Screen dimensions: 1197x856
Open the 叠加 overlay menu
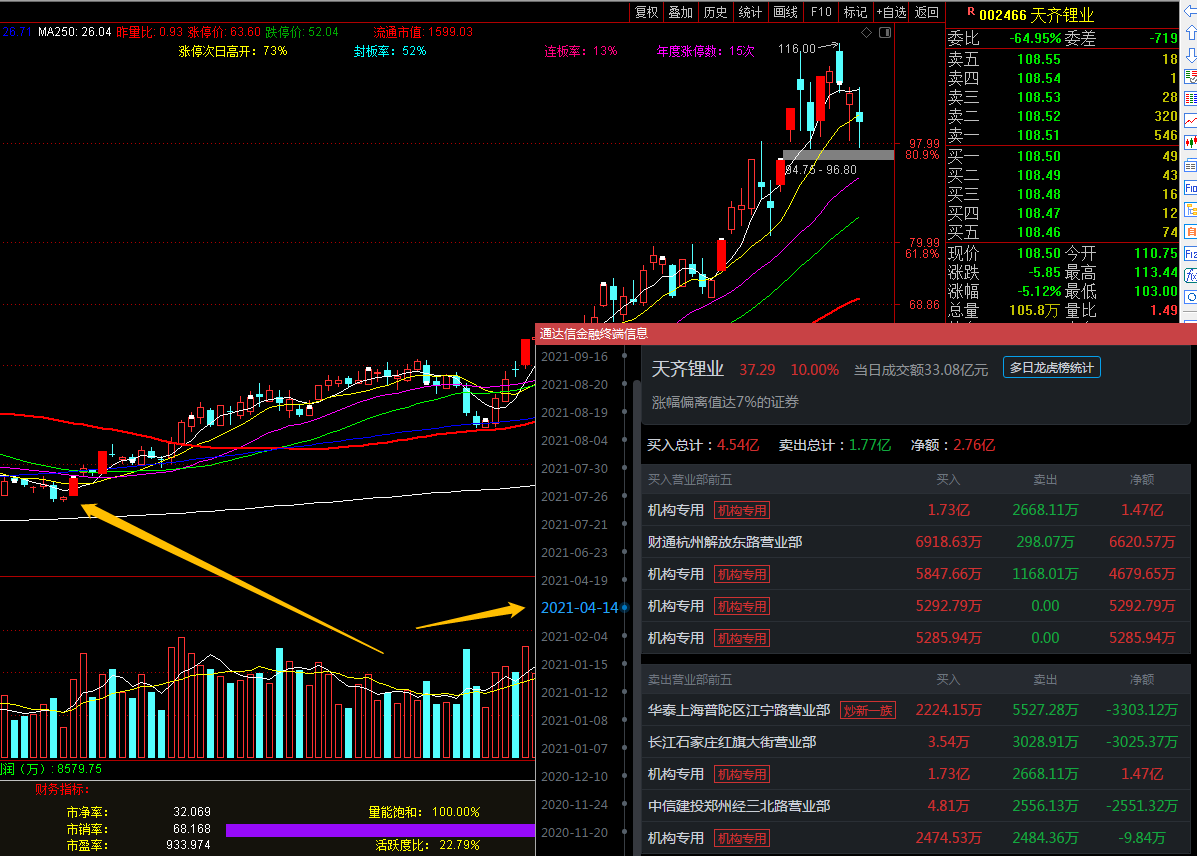pyautogui.click(x=680, y=12)
